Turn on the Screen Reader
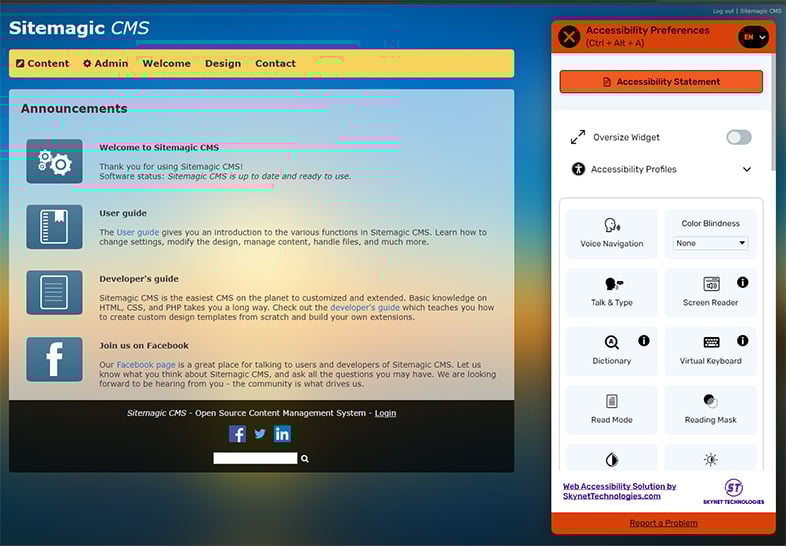This screenshot has width=786, height=546. click(x=710, y=293)
